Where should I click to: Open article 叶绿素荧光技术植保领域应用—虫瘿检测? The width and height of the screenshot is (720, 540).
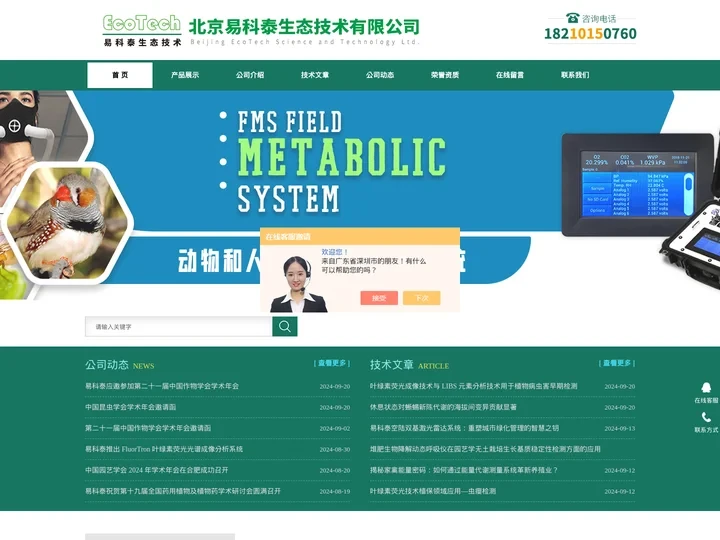click(x=433, y=491)
